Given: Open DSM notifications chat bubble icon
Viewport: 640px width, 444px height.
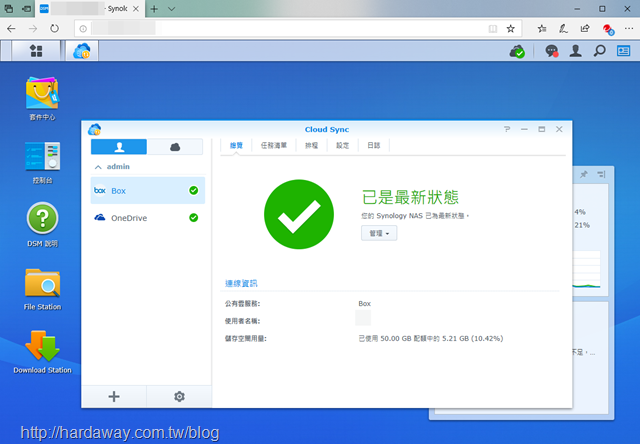Looking at the screenshot, I should [552, 51].
